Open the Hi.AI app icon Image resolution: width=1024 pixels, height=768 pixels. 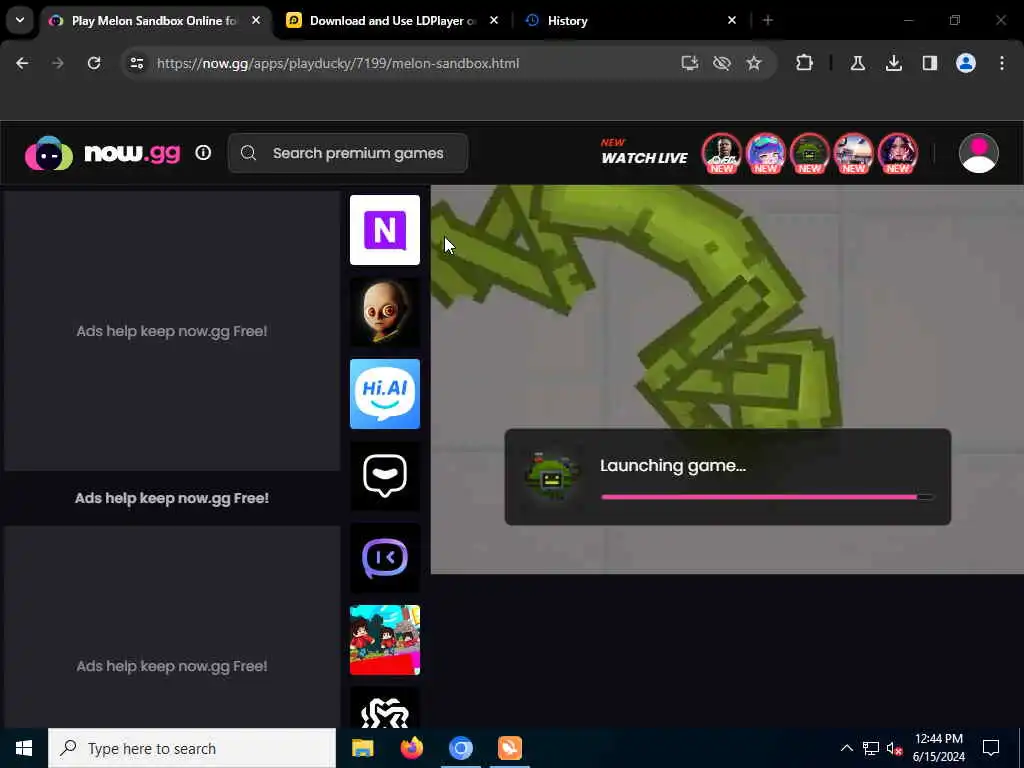[x=385, y=394]
